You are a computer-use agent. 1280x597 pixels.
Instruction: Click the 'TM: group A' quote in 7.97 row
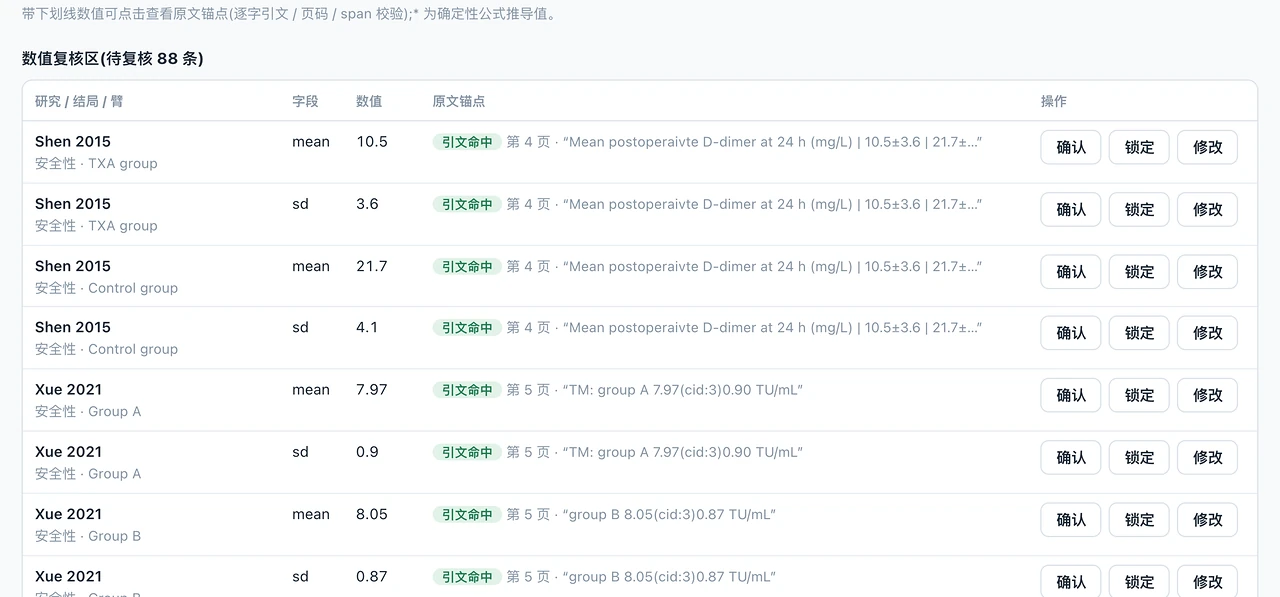coord(683,390)
